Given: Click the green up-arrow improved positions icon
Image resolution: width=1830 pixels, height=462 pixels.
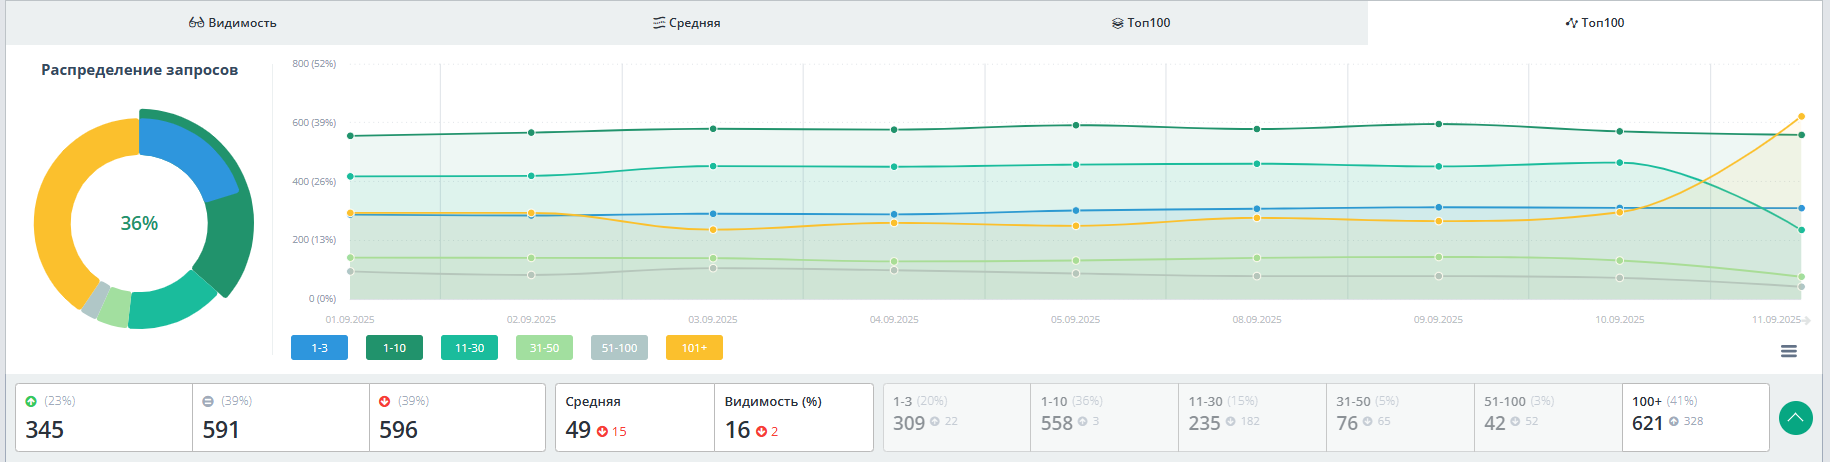Looking at the screenshot, I should click(31, 401).
